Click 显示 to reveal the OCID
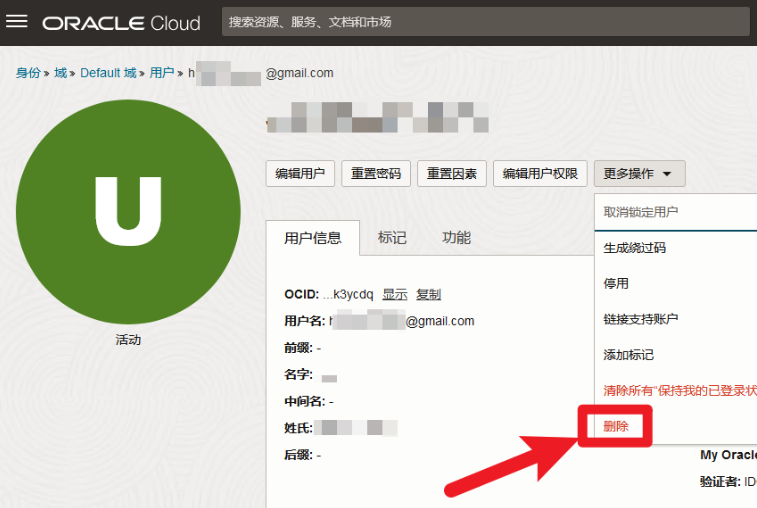The height and width of the screenshot is (508, 757). click(x=394, y=294)
